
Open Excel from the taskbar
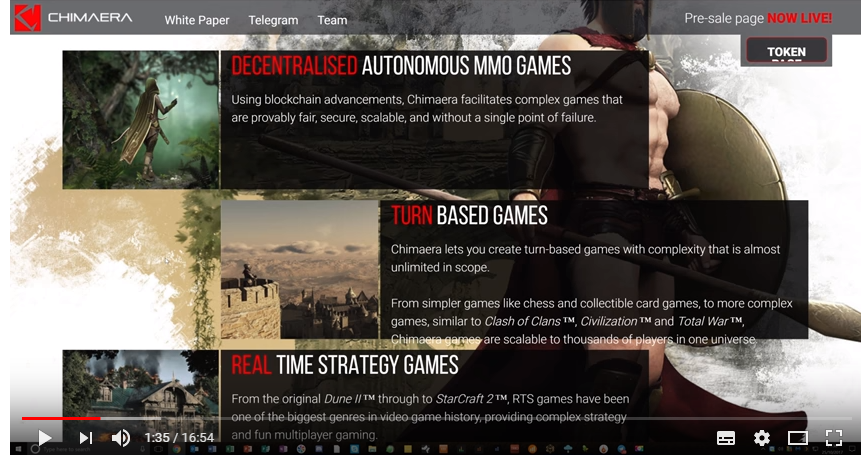tap(230, 449)
